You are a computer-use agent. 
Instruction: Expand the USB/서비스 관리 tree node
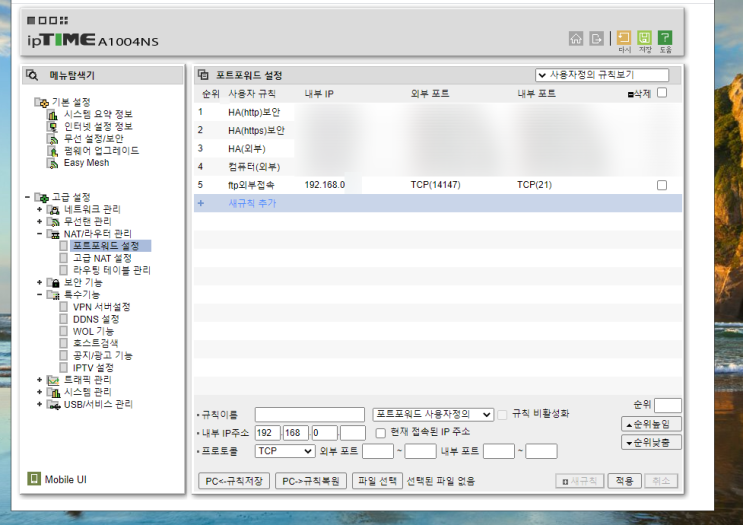[x=39, y=404]
